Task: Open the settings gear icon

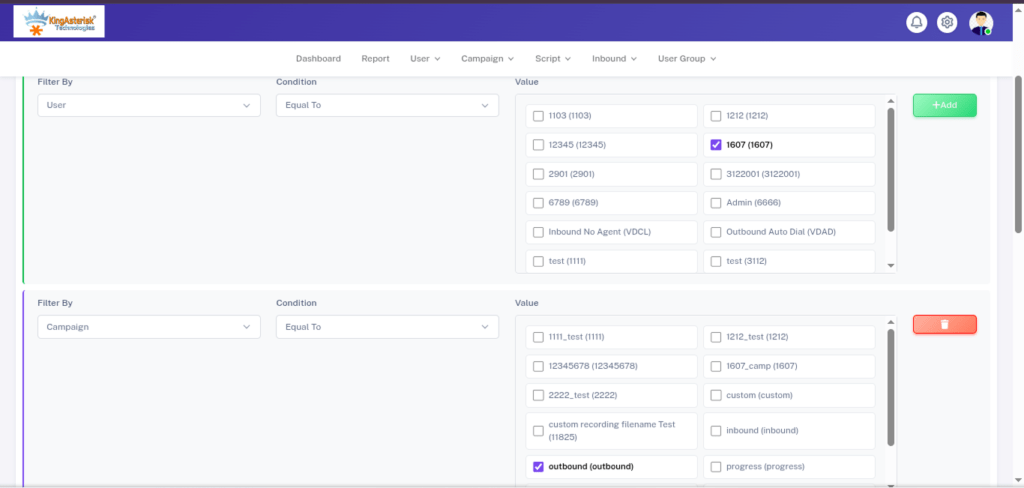Action: pos(947,22)
